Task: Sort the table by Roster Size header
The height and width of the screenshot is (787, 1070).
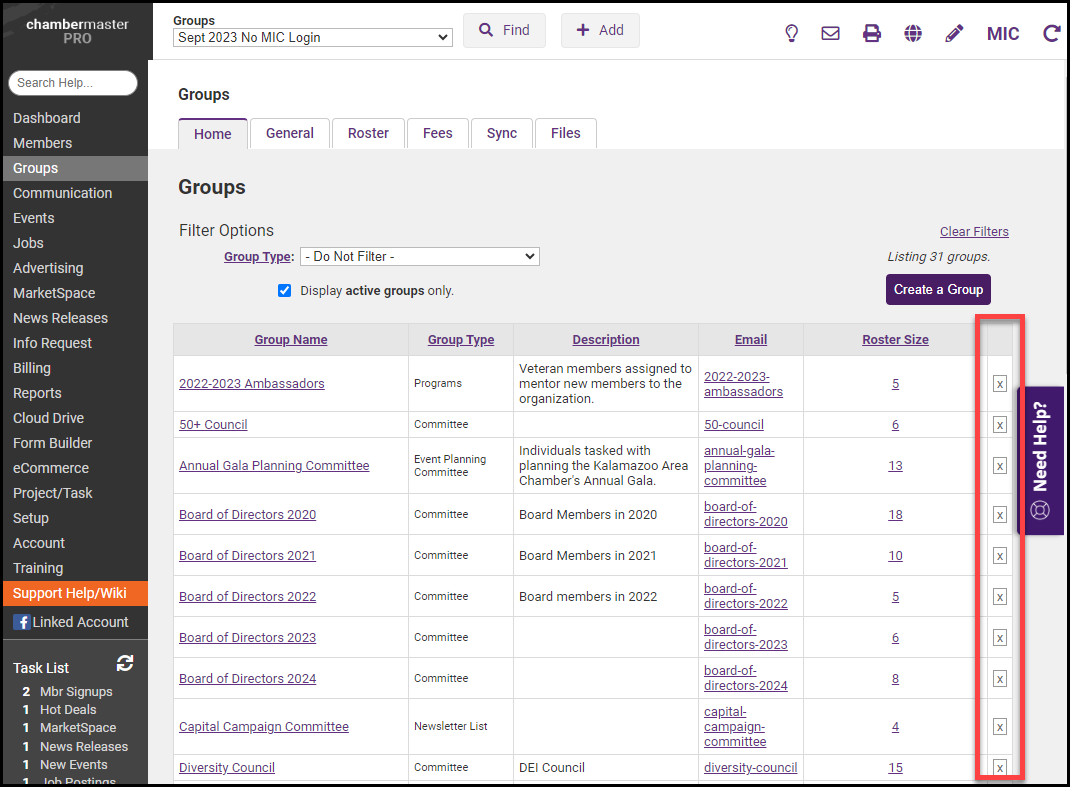Action: 895,340
